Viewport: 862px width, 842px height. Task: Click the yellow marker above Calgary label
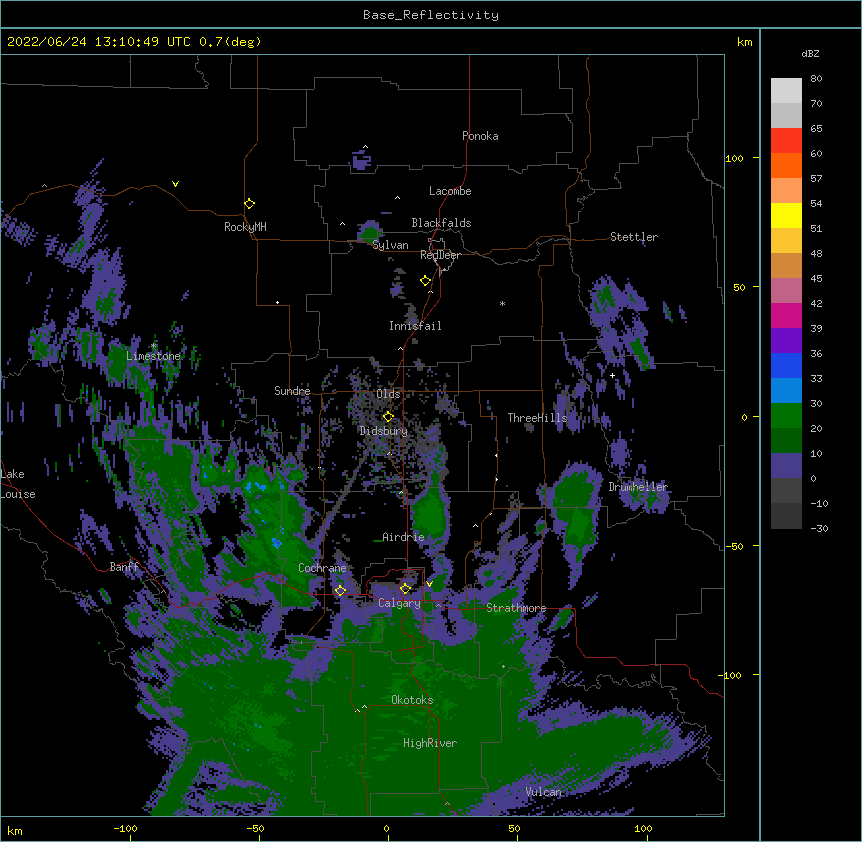pos(405,589)
